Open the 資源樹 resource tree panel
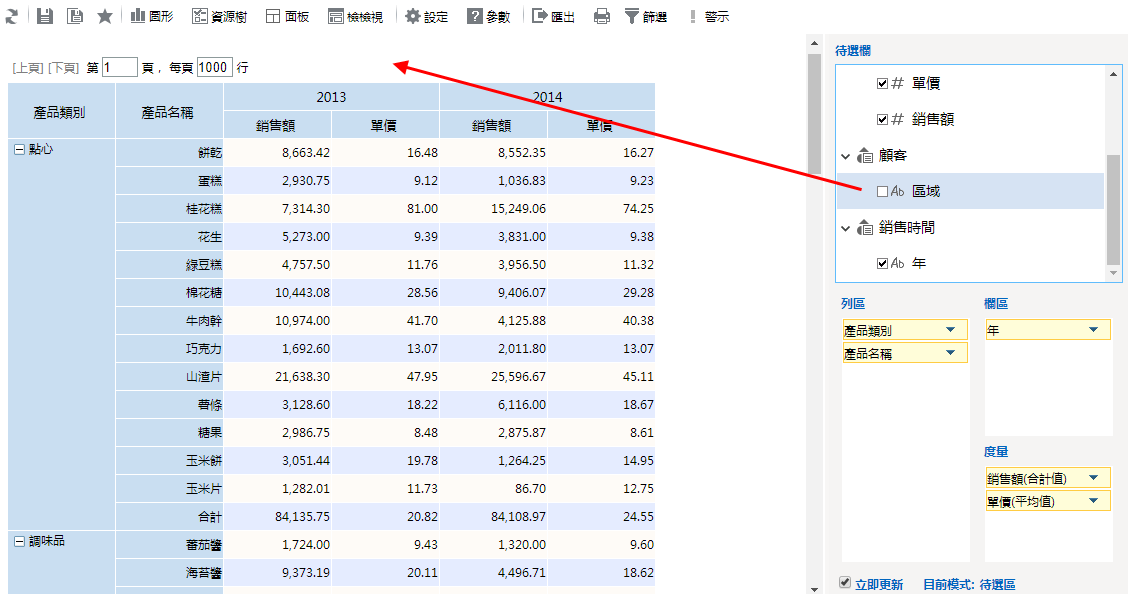The height and width of the screenshot is (594, 1128). [219, 16]
